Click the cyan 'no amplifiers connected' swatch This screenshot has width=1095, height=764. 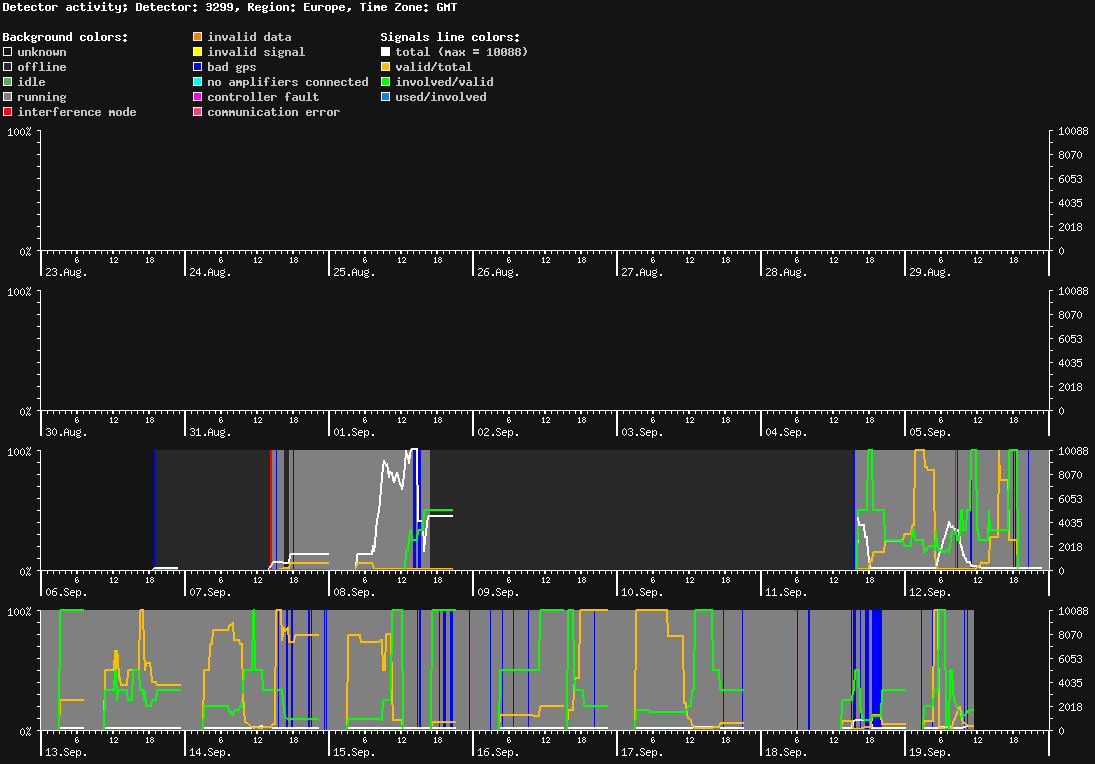coord(198,82)
